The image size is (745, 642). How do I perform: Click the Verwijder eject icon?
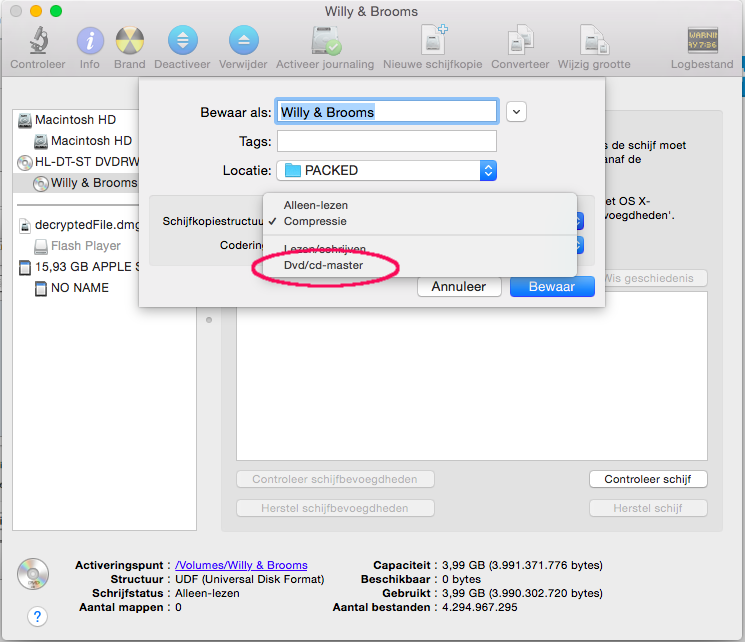click(244, 41)
